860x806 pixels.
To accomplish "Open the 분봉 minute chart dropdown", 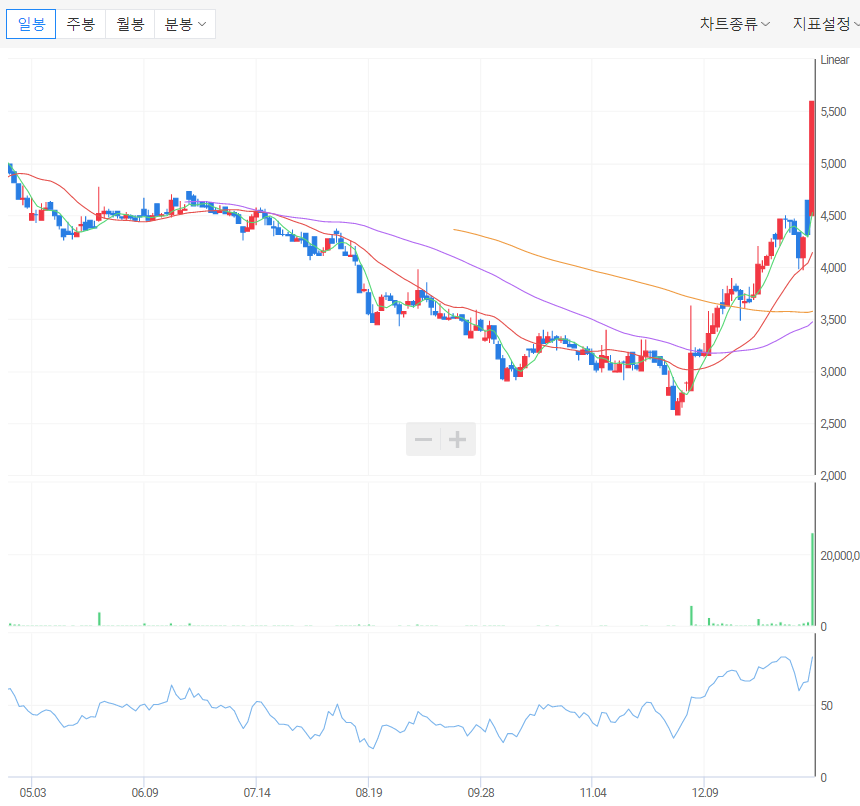I will [185, 24].
